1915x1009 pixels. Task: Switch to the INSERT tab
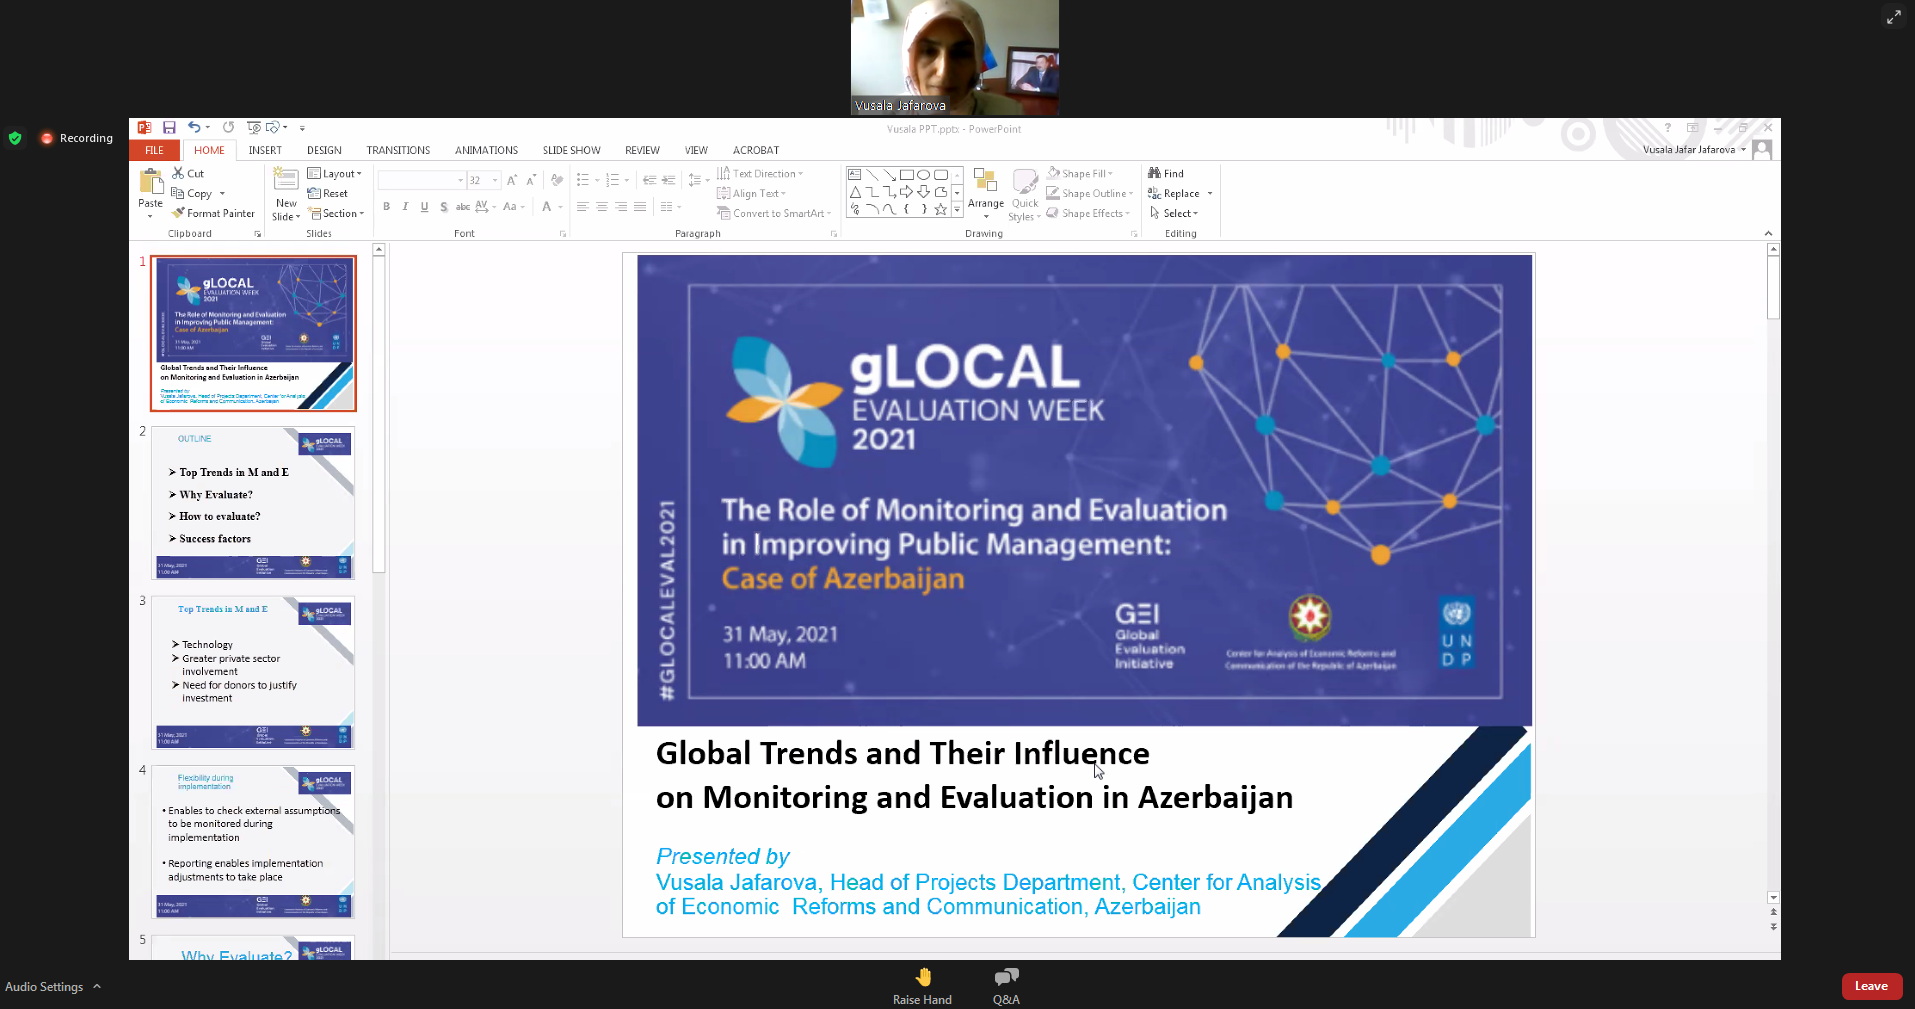[x=265, y=150]
